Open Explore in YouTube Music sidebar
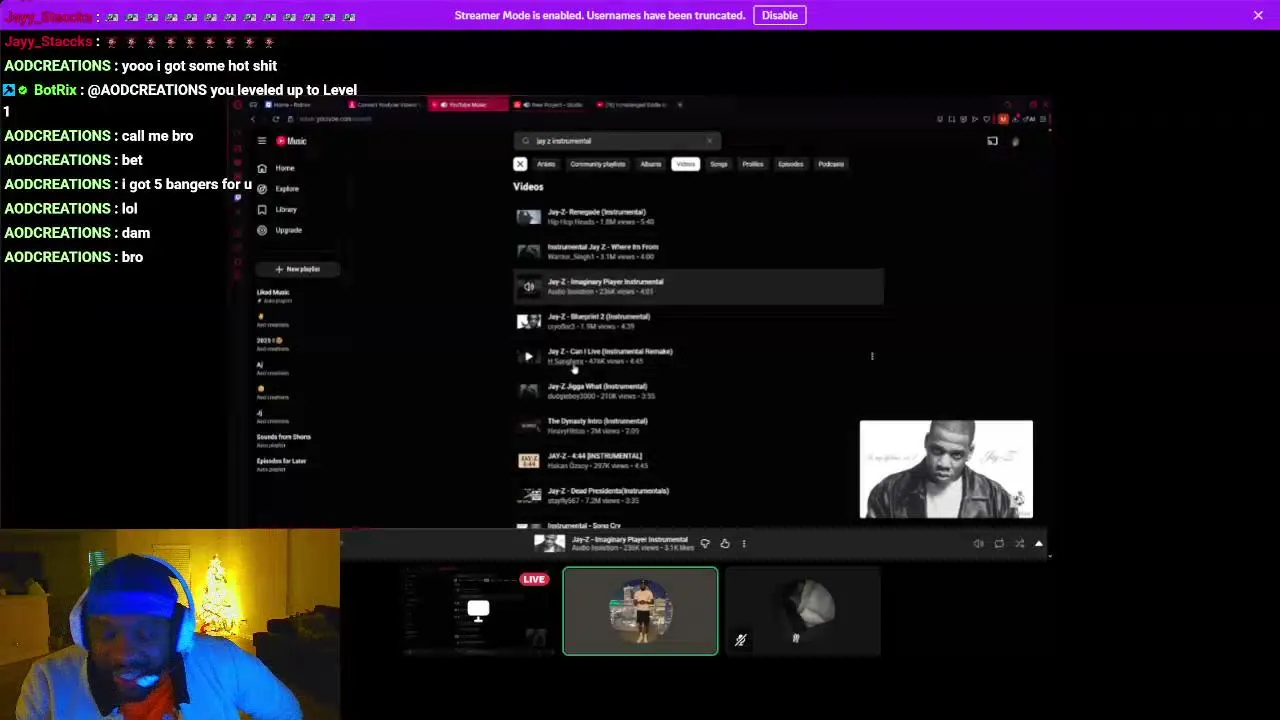The image size is (1280, 720). point(279,189)
